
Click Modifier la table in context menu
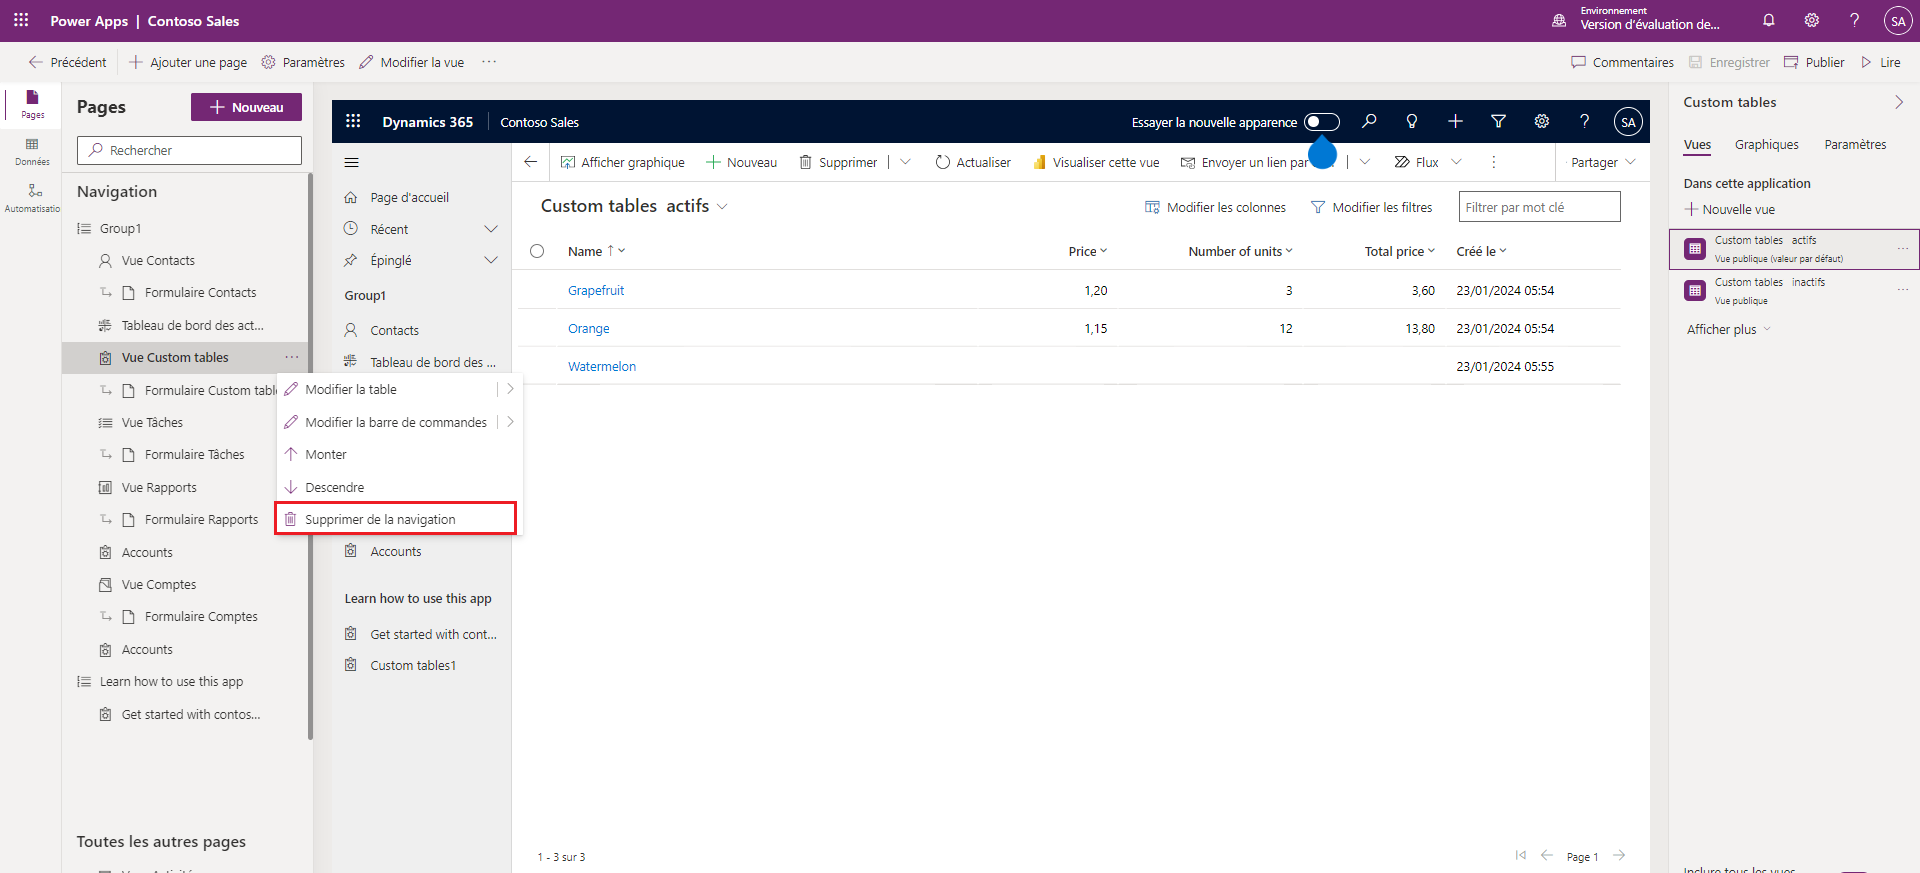[x=350, y=389]
